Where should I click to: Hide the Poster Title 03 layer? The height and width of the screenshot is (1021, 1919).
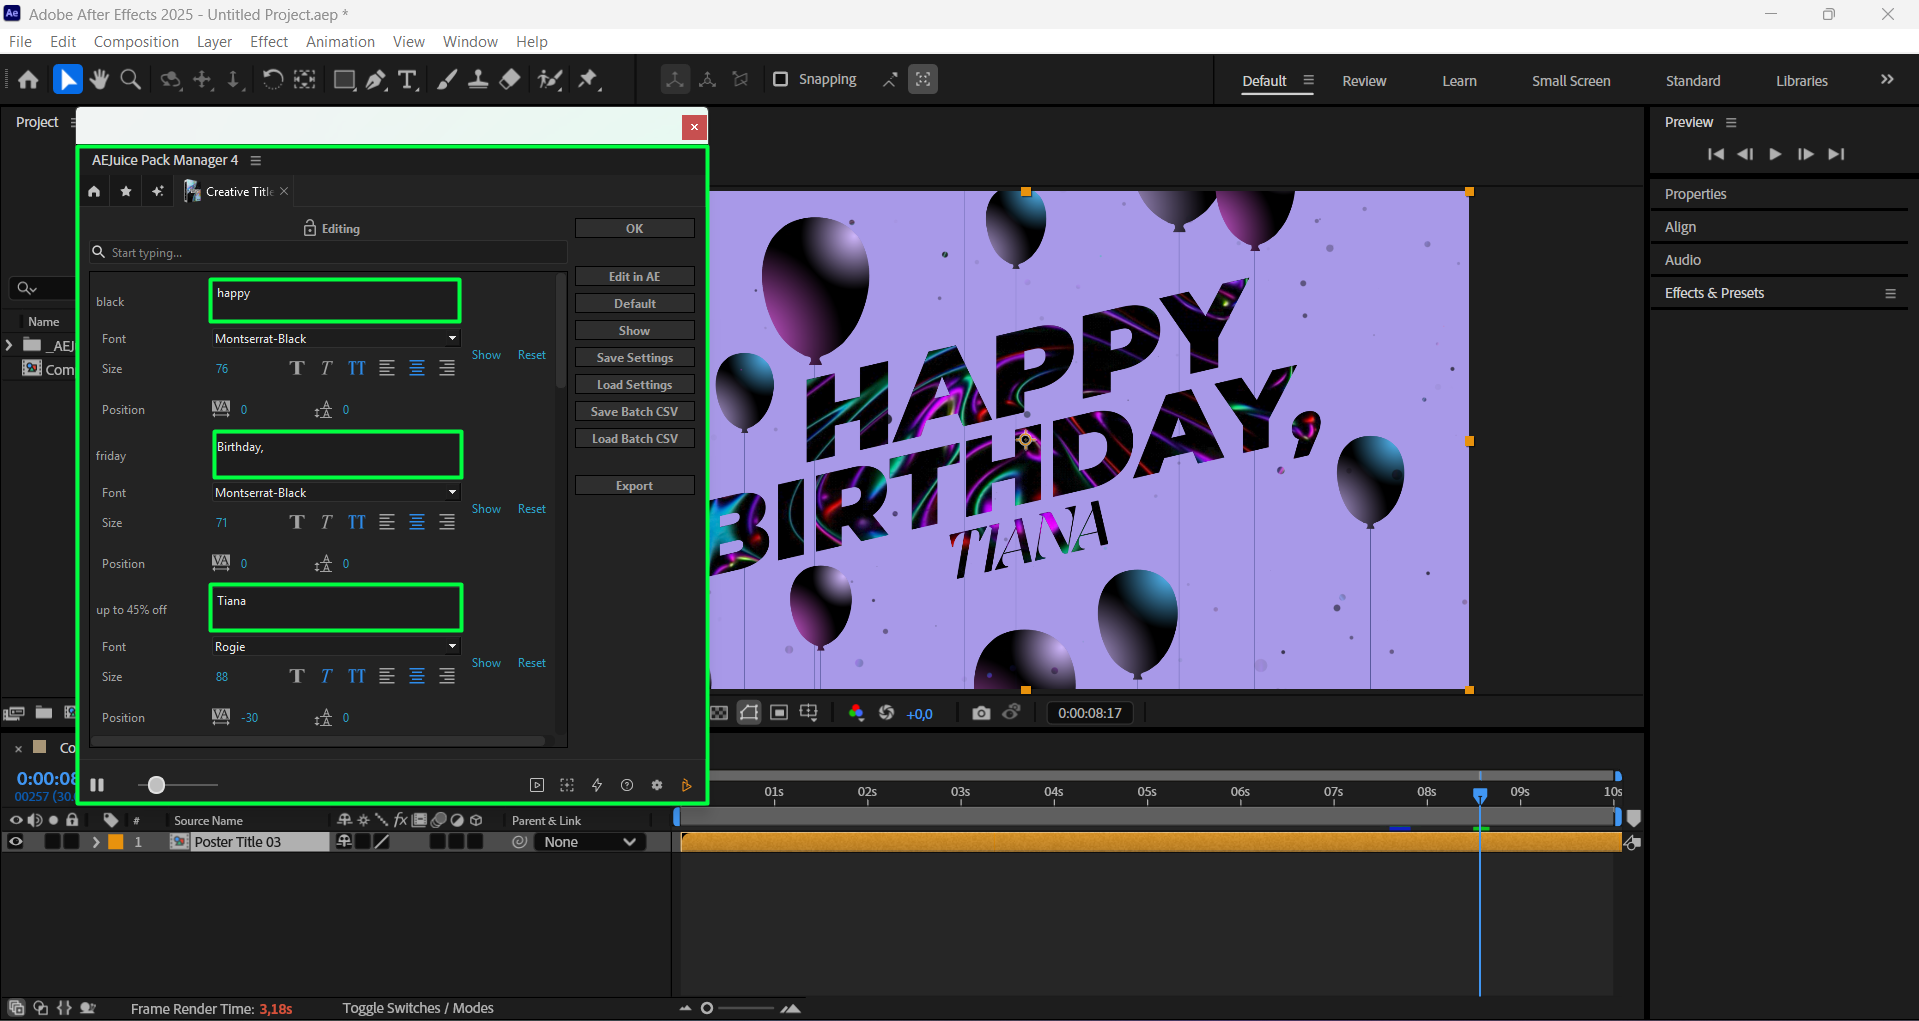tap(16, 842)
